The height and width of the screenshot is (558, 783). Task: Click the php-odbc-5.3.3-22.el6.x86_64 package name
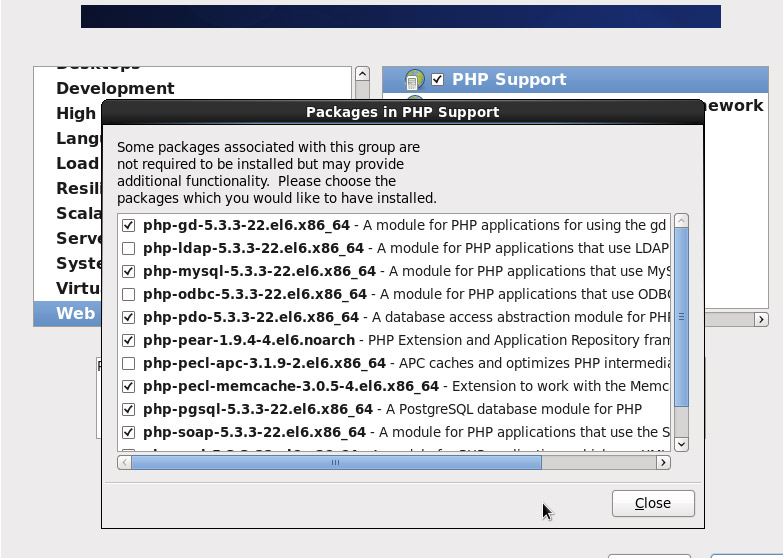[x=255, y=294]
